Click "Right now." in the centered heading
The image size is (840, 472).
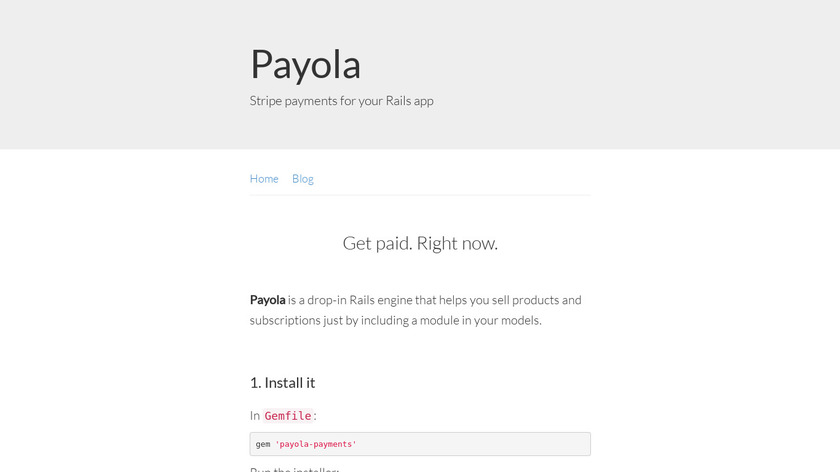click(x=457, y=243)
